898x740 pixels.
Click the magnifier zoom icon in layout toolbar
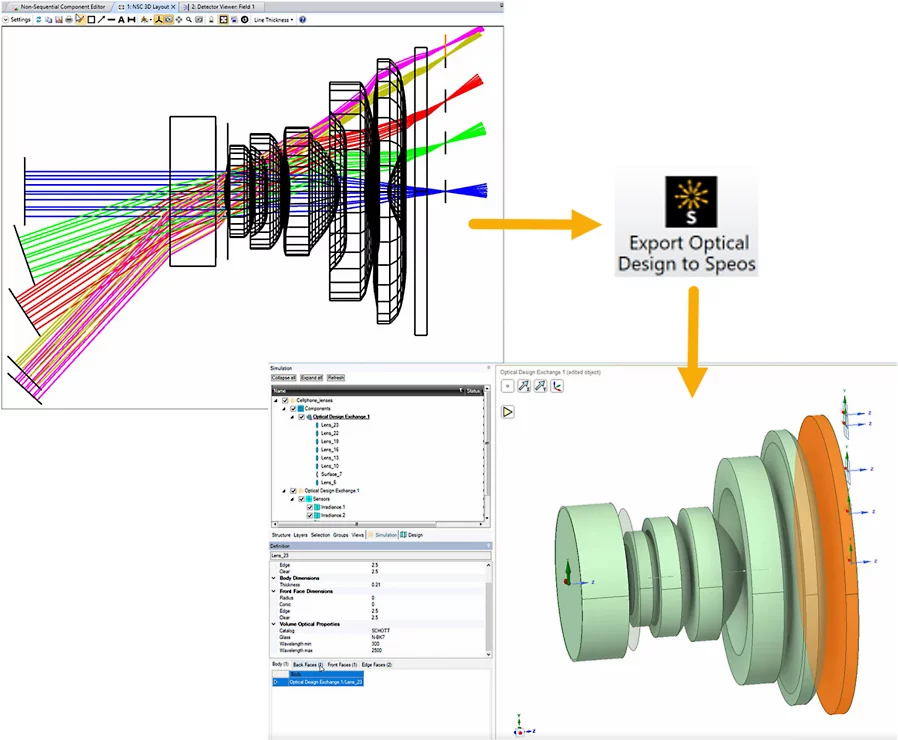[189, 19]
